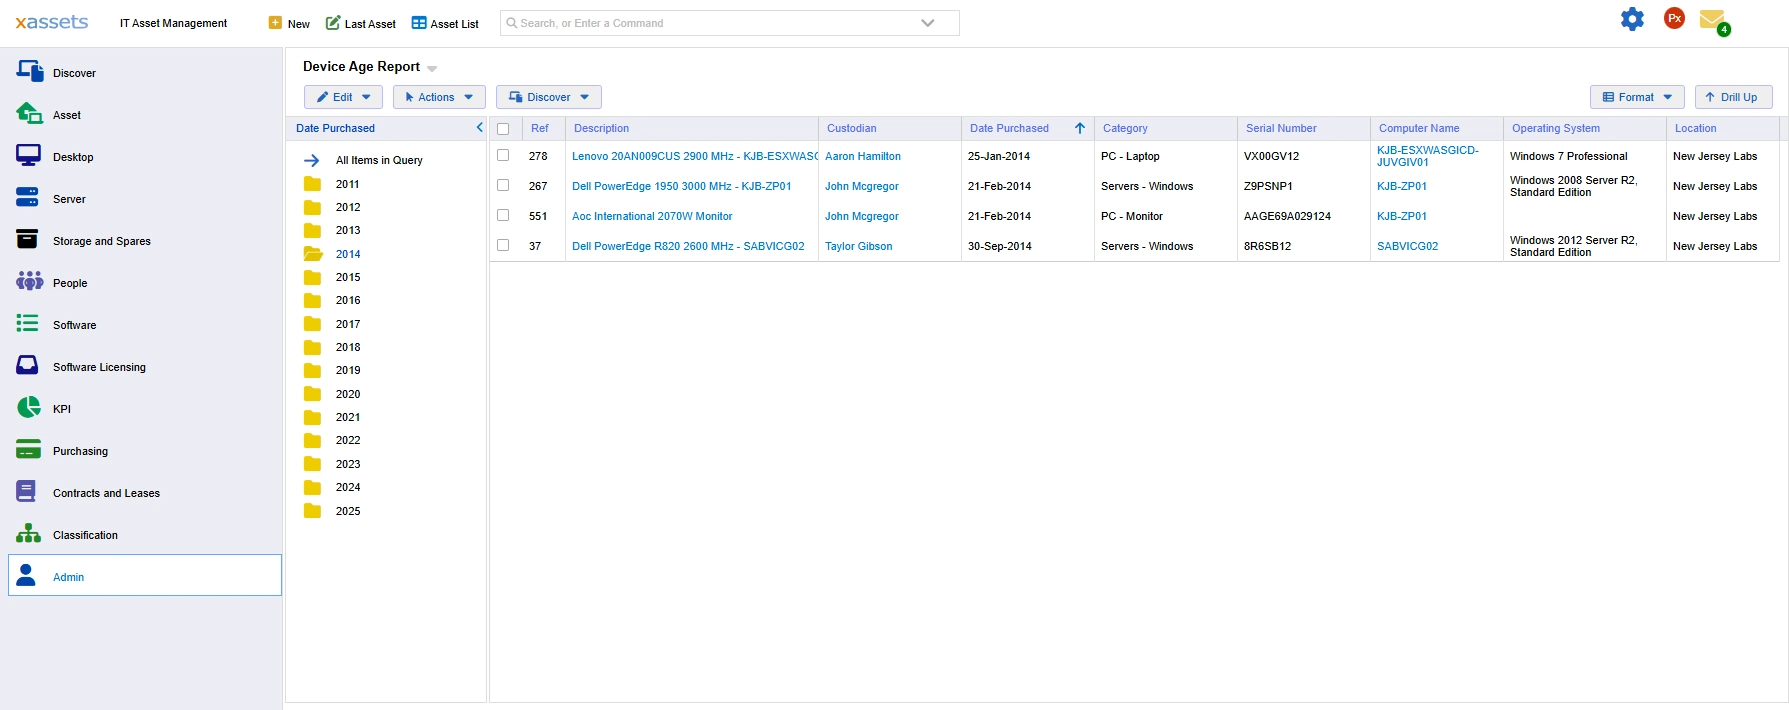Screen dimensions: 1789x710
Task: Select the 2019 folder in date tree
Action: click(x=347, y=370)
